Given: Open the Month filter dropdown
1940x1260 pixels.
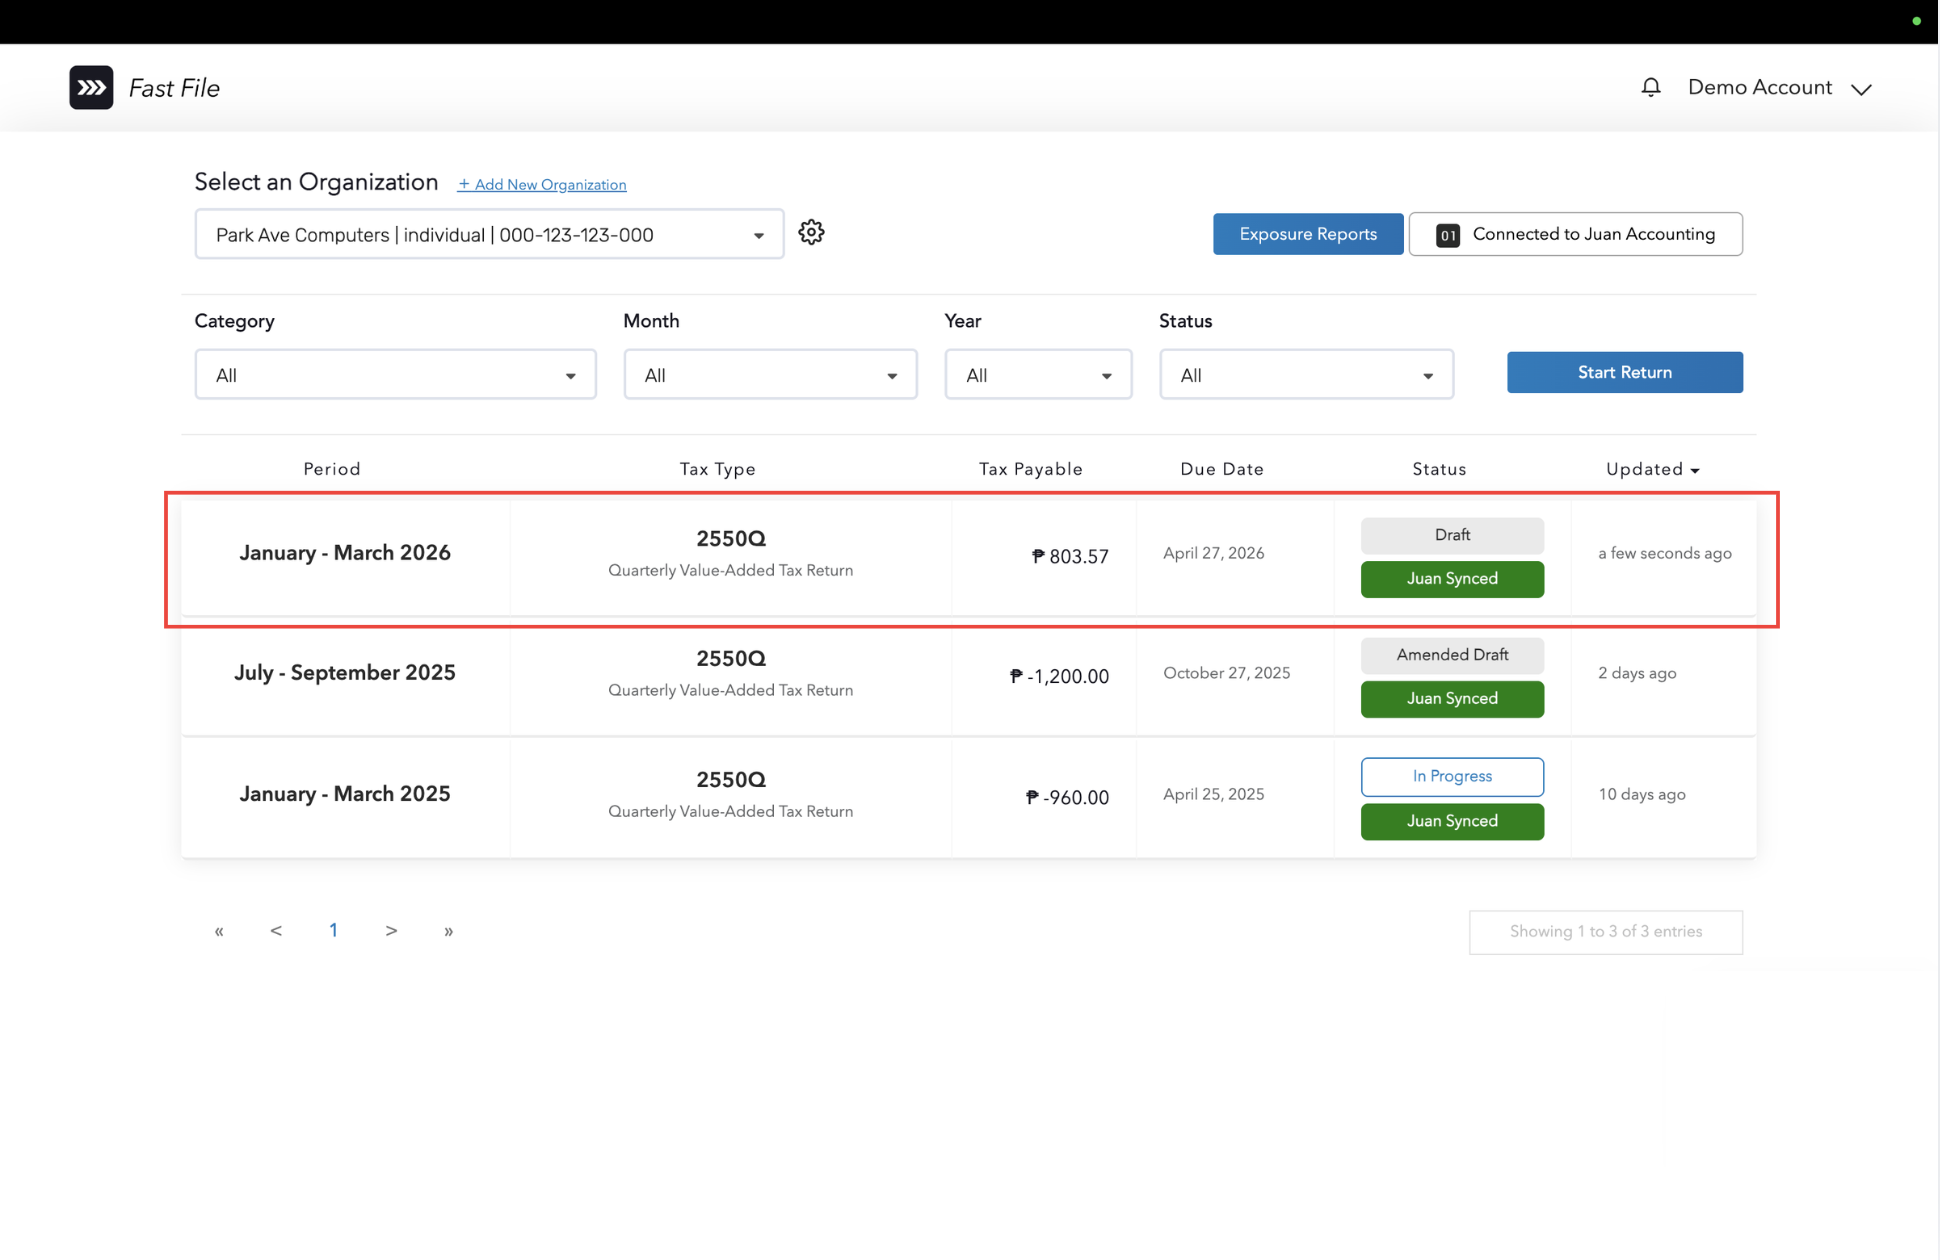Looking at the screenshot, I should [x=770, y=375].
